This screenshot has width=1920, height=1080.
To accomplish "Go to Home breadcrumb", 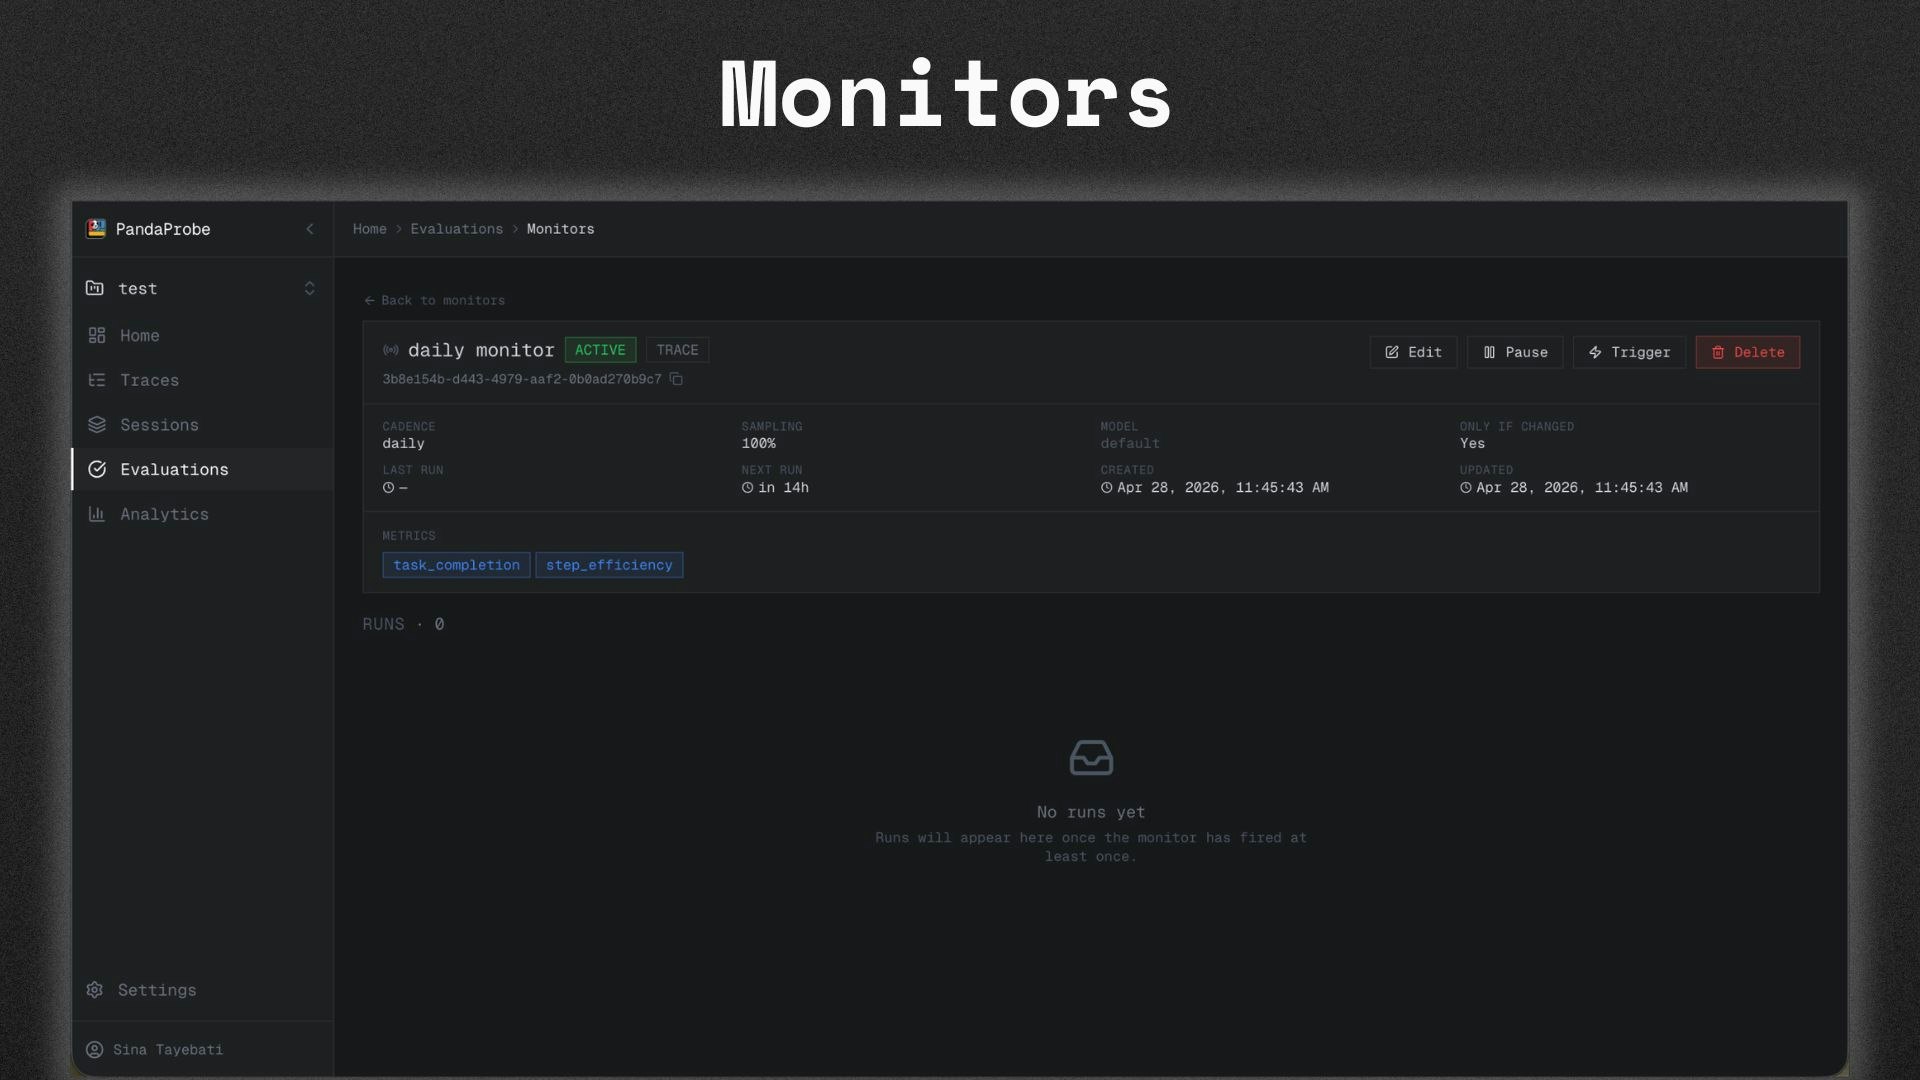I will click(370, 229).
